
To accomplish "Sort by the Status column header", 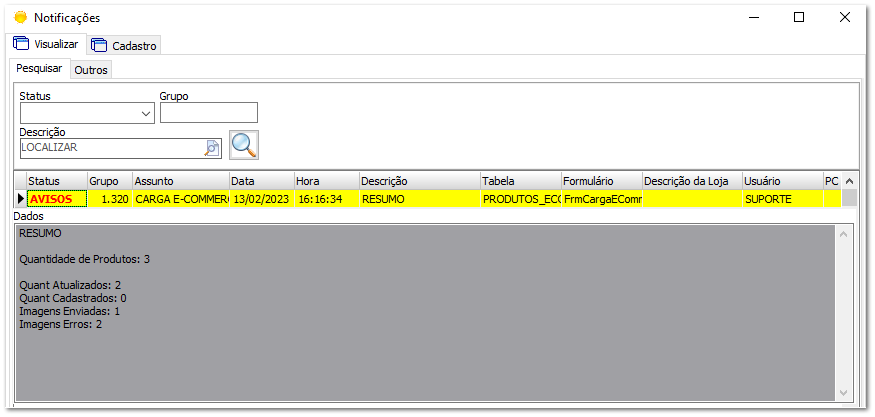I will click(x=56, y=181).
